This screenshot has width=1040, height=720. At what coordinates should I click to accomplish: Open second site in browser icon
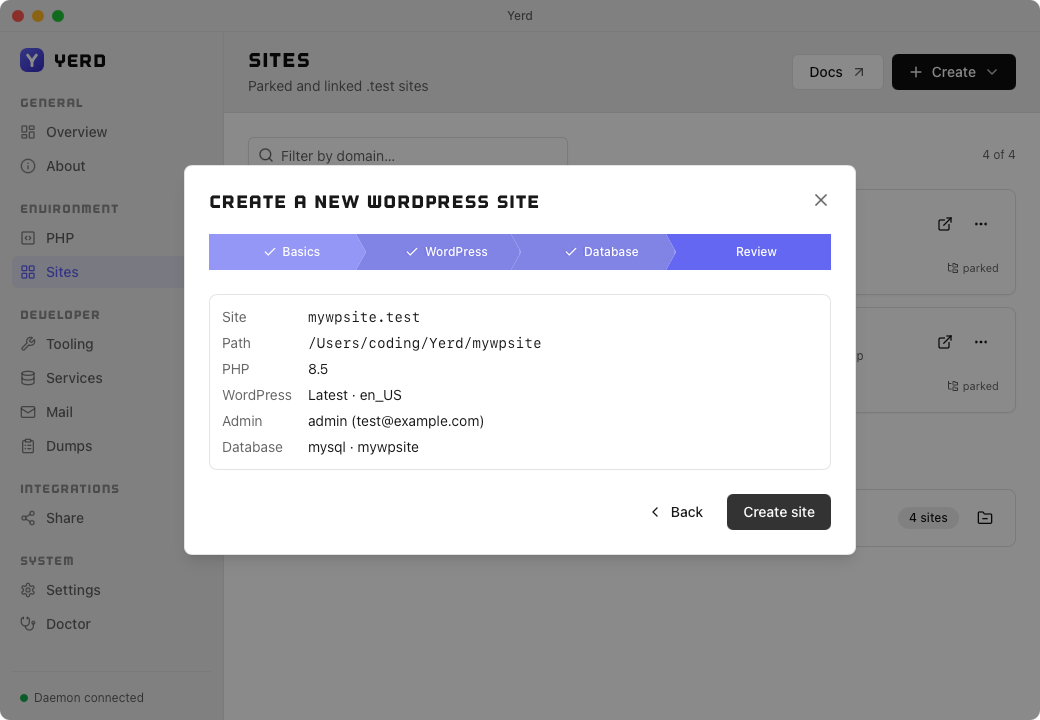[x=945, y=342]
